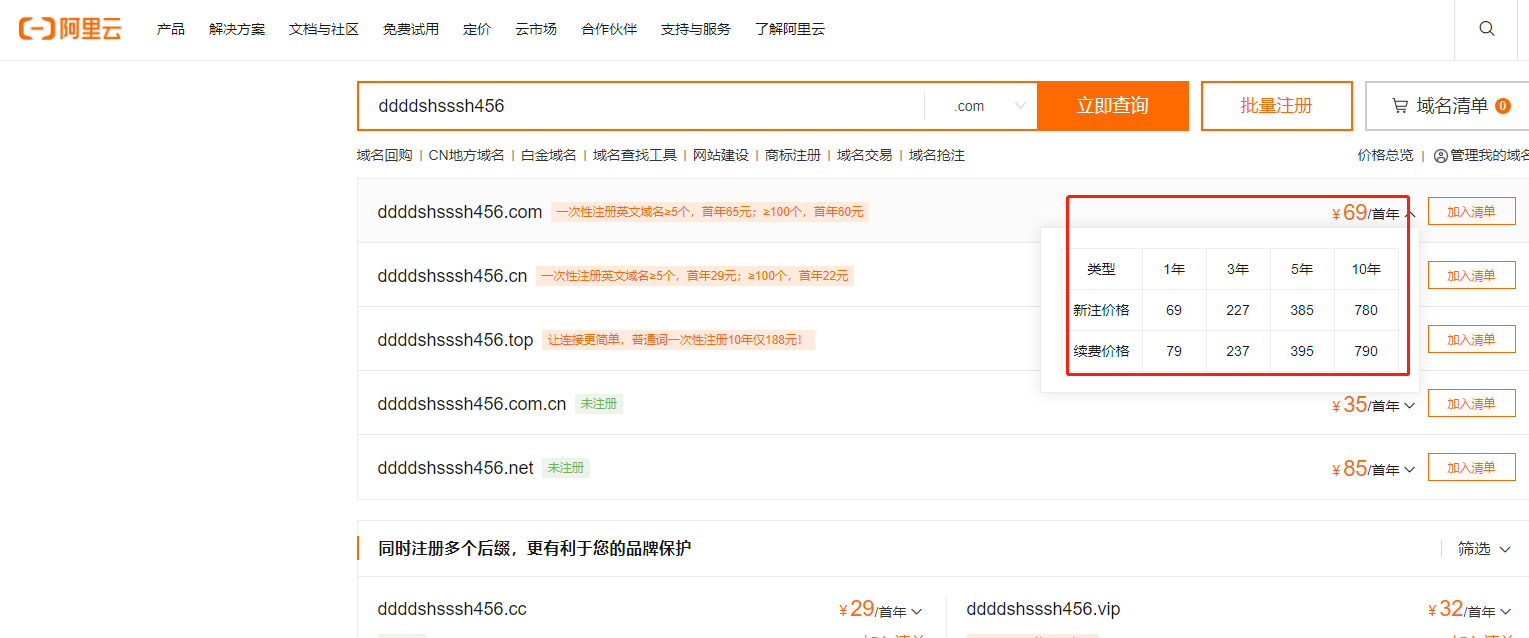
Task: Open the search magnifier icon
Action: click(1487, 29)
